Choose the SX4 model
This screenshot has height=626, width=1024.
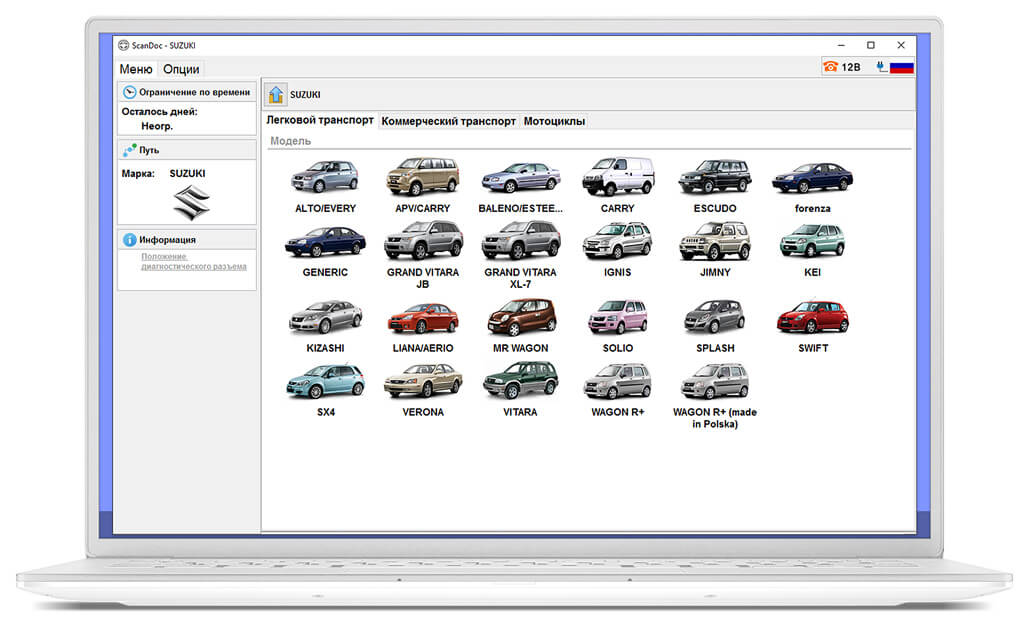tap(325, 390)
